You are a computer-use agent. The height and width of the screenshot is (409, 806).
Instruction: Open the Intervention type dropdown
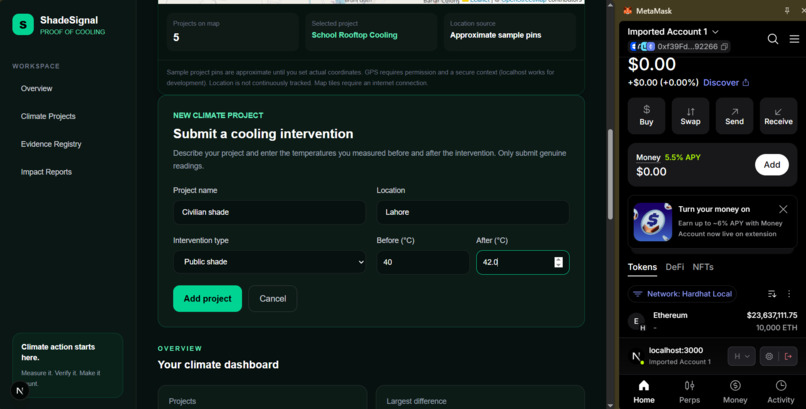coord(269,262)
